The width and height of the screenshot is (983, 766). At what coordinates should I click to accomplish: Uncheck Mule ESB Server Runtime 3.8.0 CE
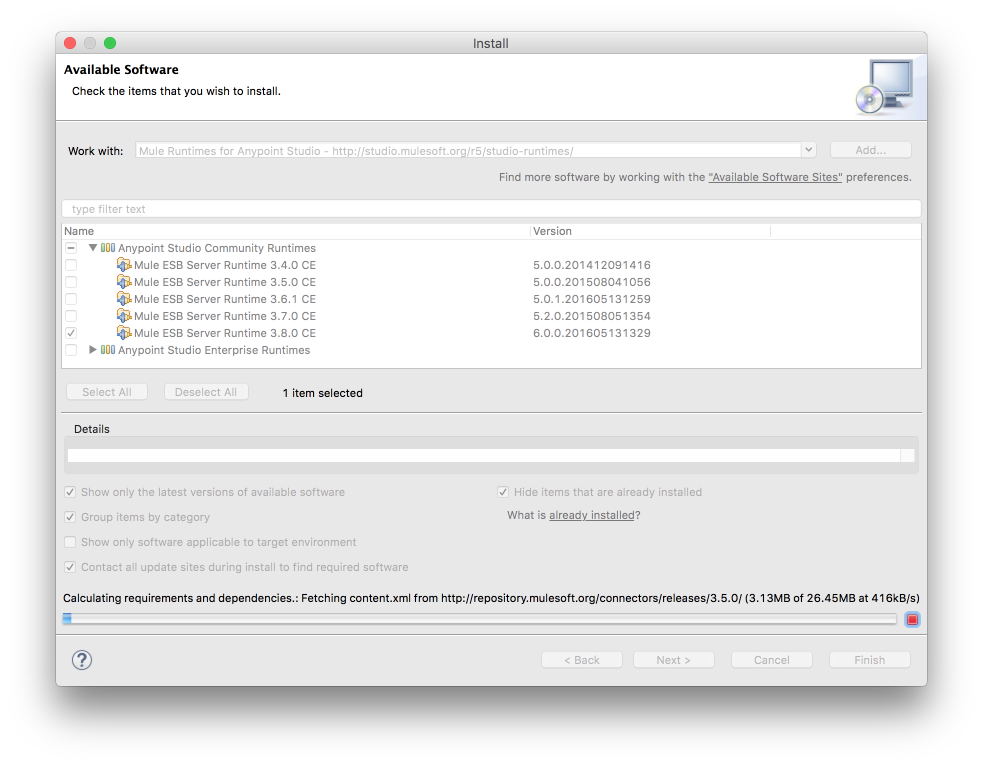click(x=71, y=332)
